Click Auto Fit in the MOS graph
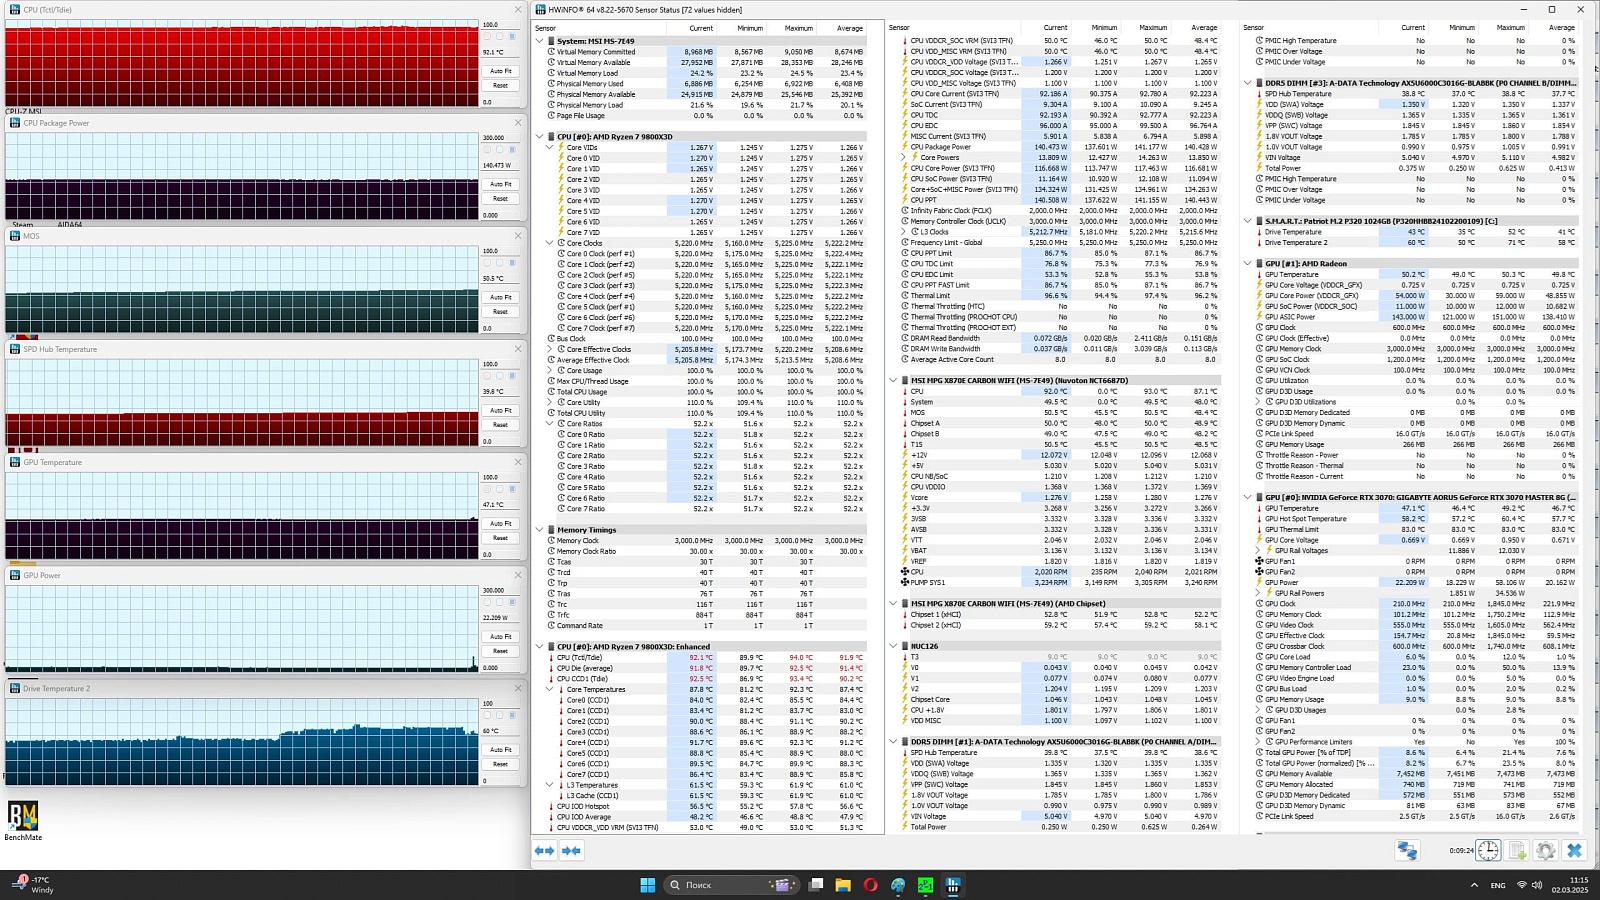This screenshot has height=900, width=1600. click(x=501, y=297)
